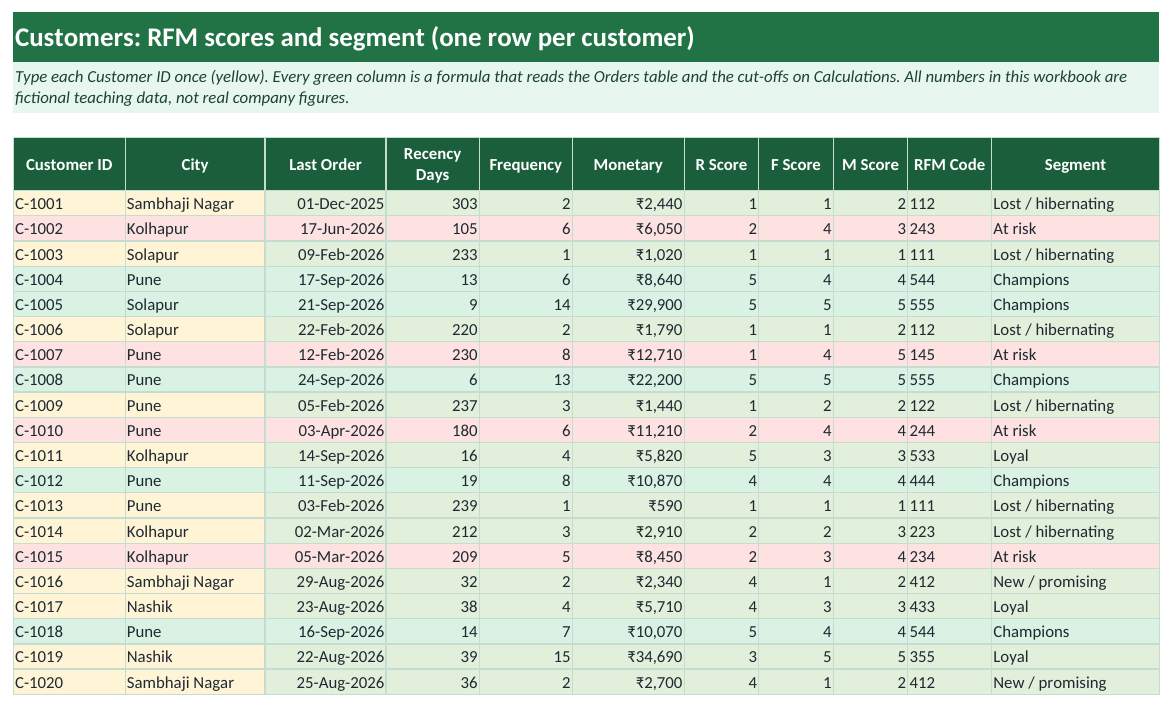Click the city Sambhaji Nagar for C-1020
The width and height of the screenshot is (1172, 707).
(195, 682)
